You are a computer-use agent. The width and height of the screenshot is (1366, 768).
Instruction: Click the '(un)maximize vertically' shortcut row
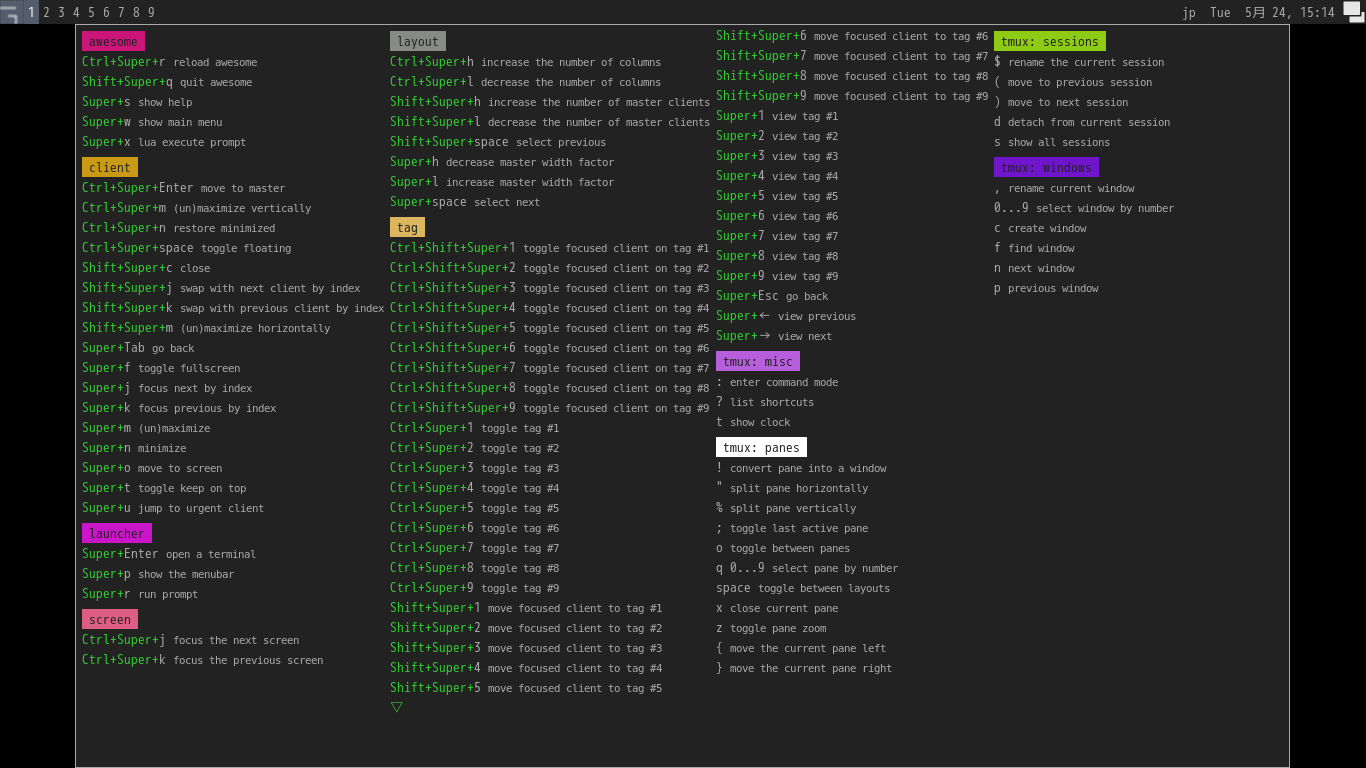coord(197,208)
